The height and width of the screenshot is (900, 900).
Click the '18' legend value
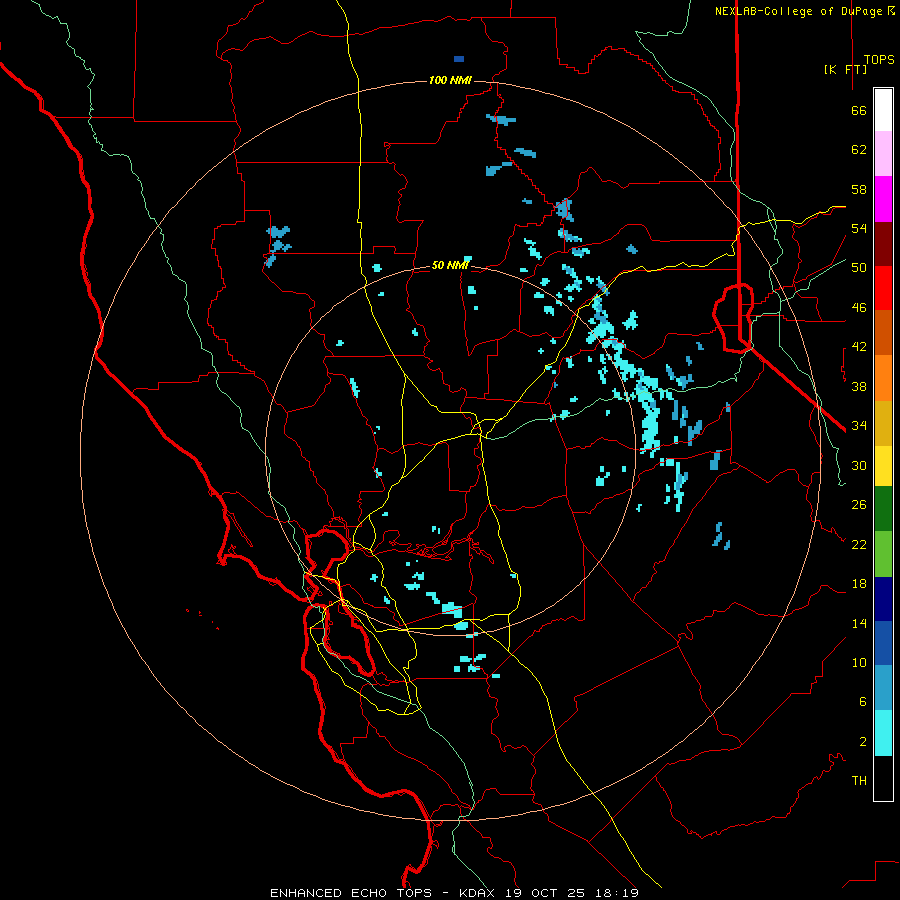(859, 583)
